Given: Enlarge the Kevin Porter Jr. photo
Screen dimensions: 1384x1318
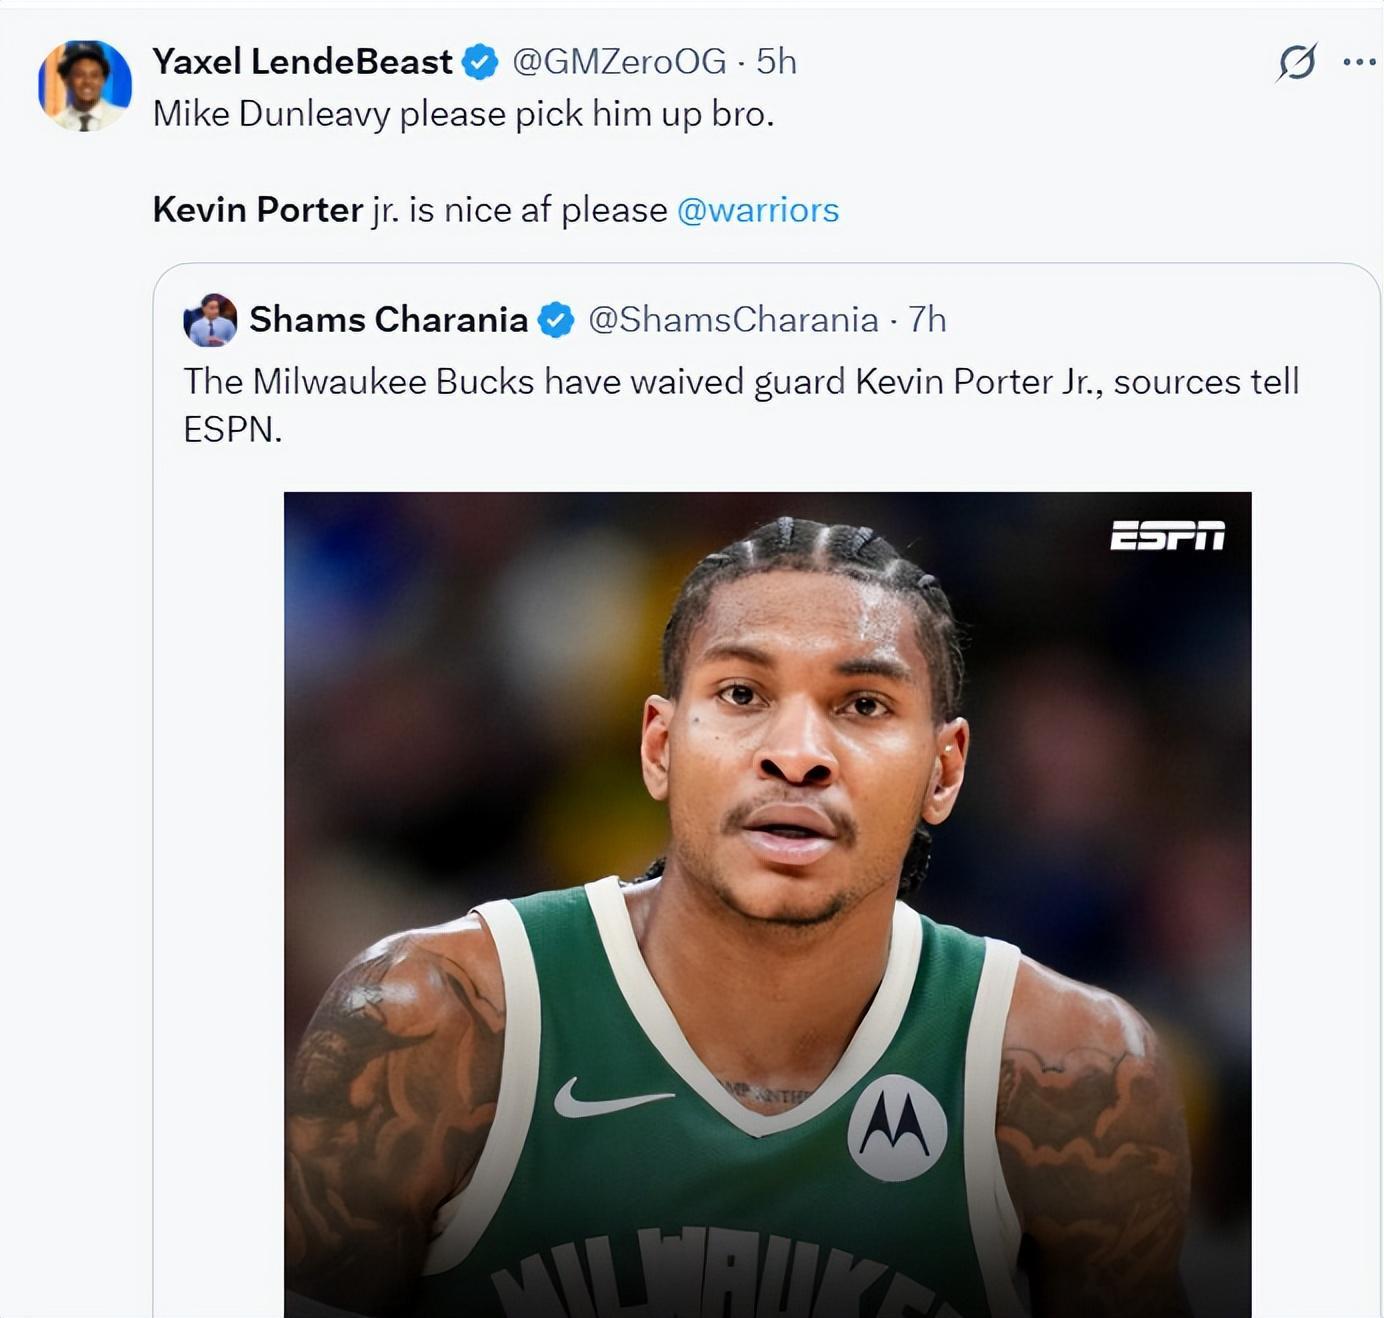Looking at the screenshot, I should [767, 904].
